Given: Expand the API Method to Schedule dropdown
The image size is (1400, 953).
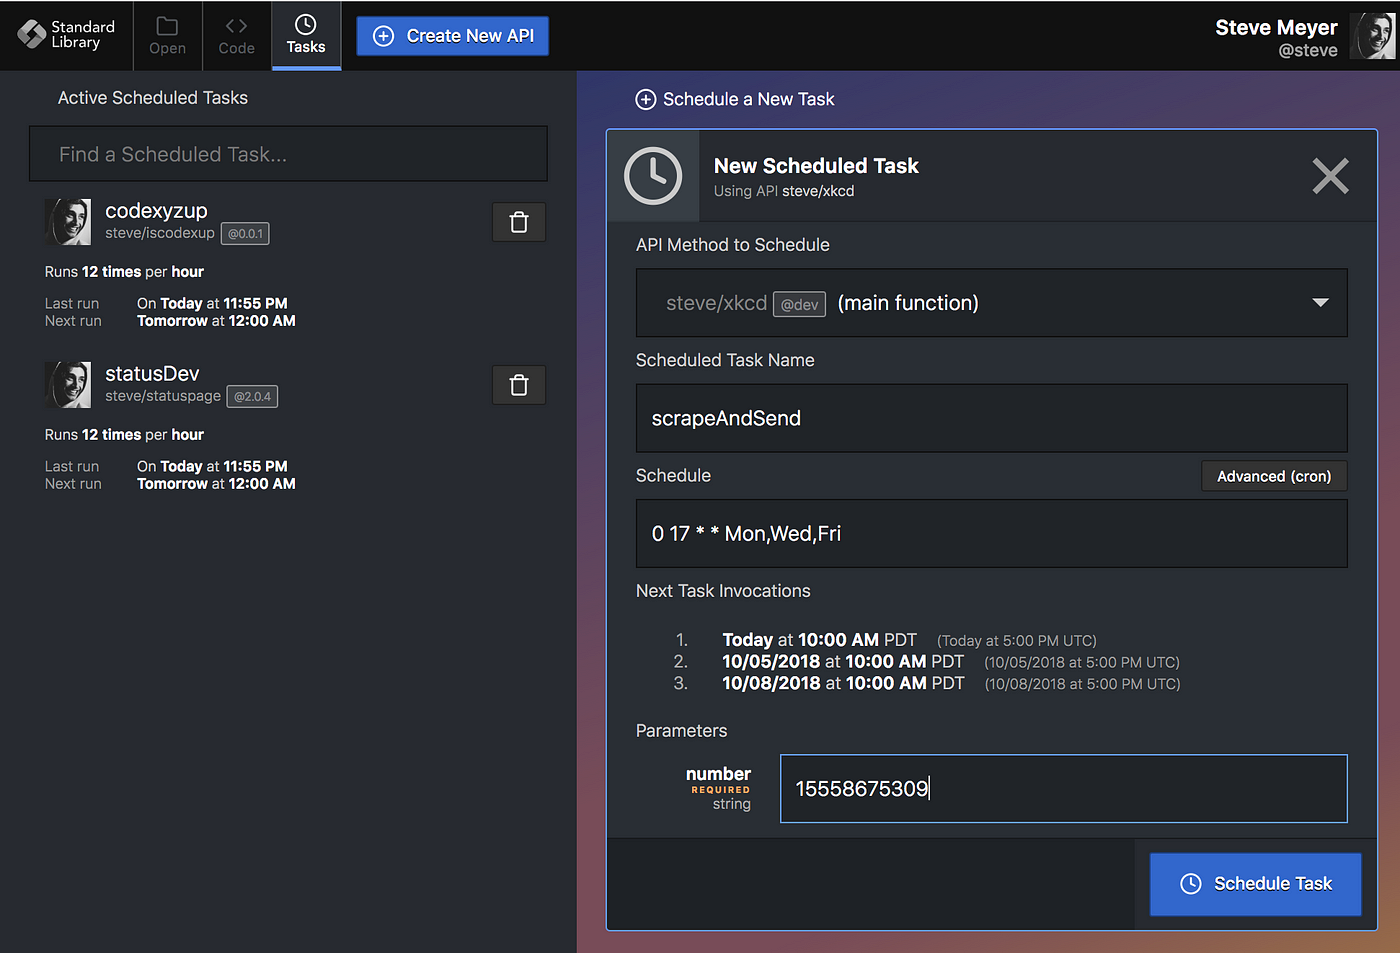Looking at the screenshot, I should pyautogui.click(x=991, y=303).
